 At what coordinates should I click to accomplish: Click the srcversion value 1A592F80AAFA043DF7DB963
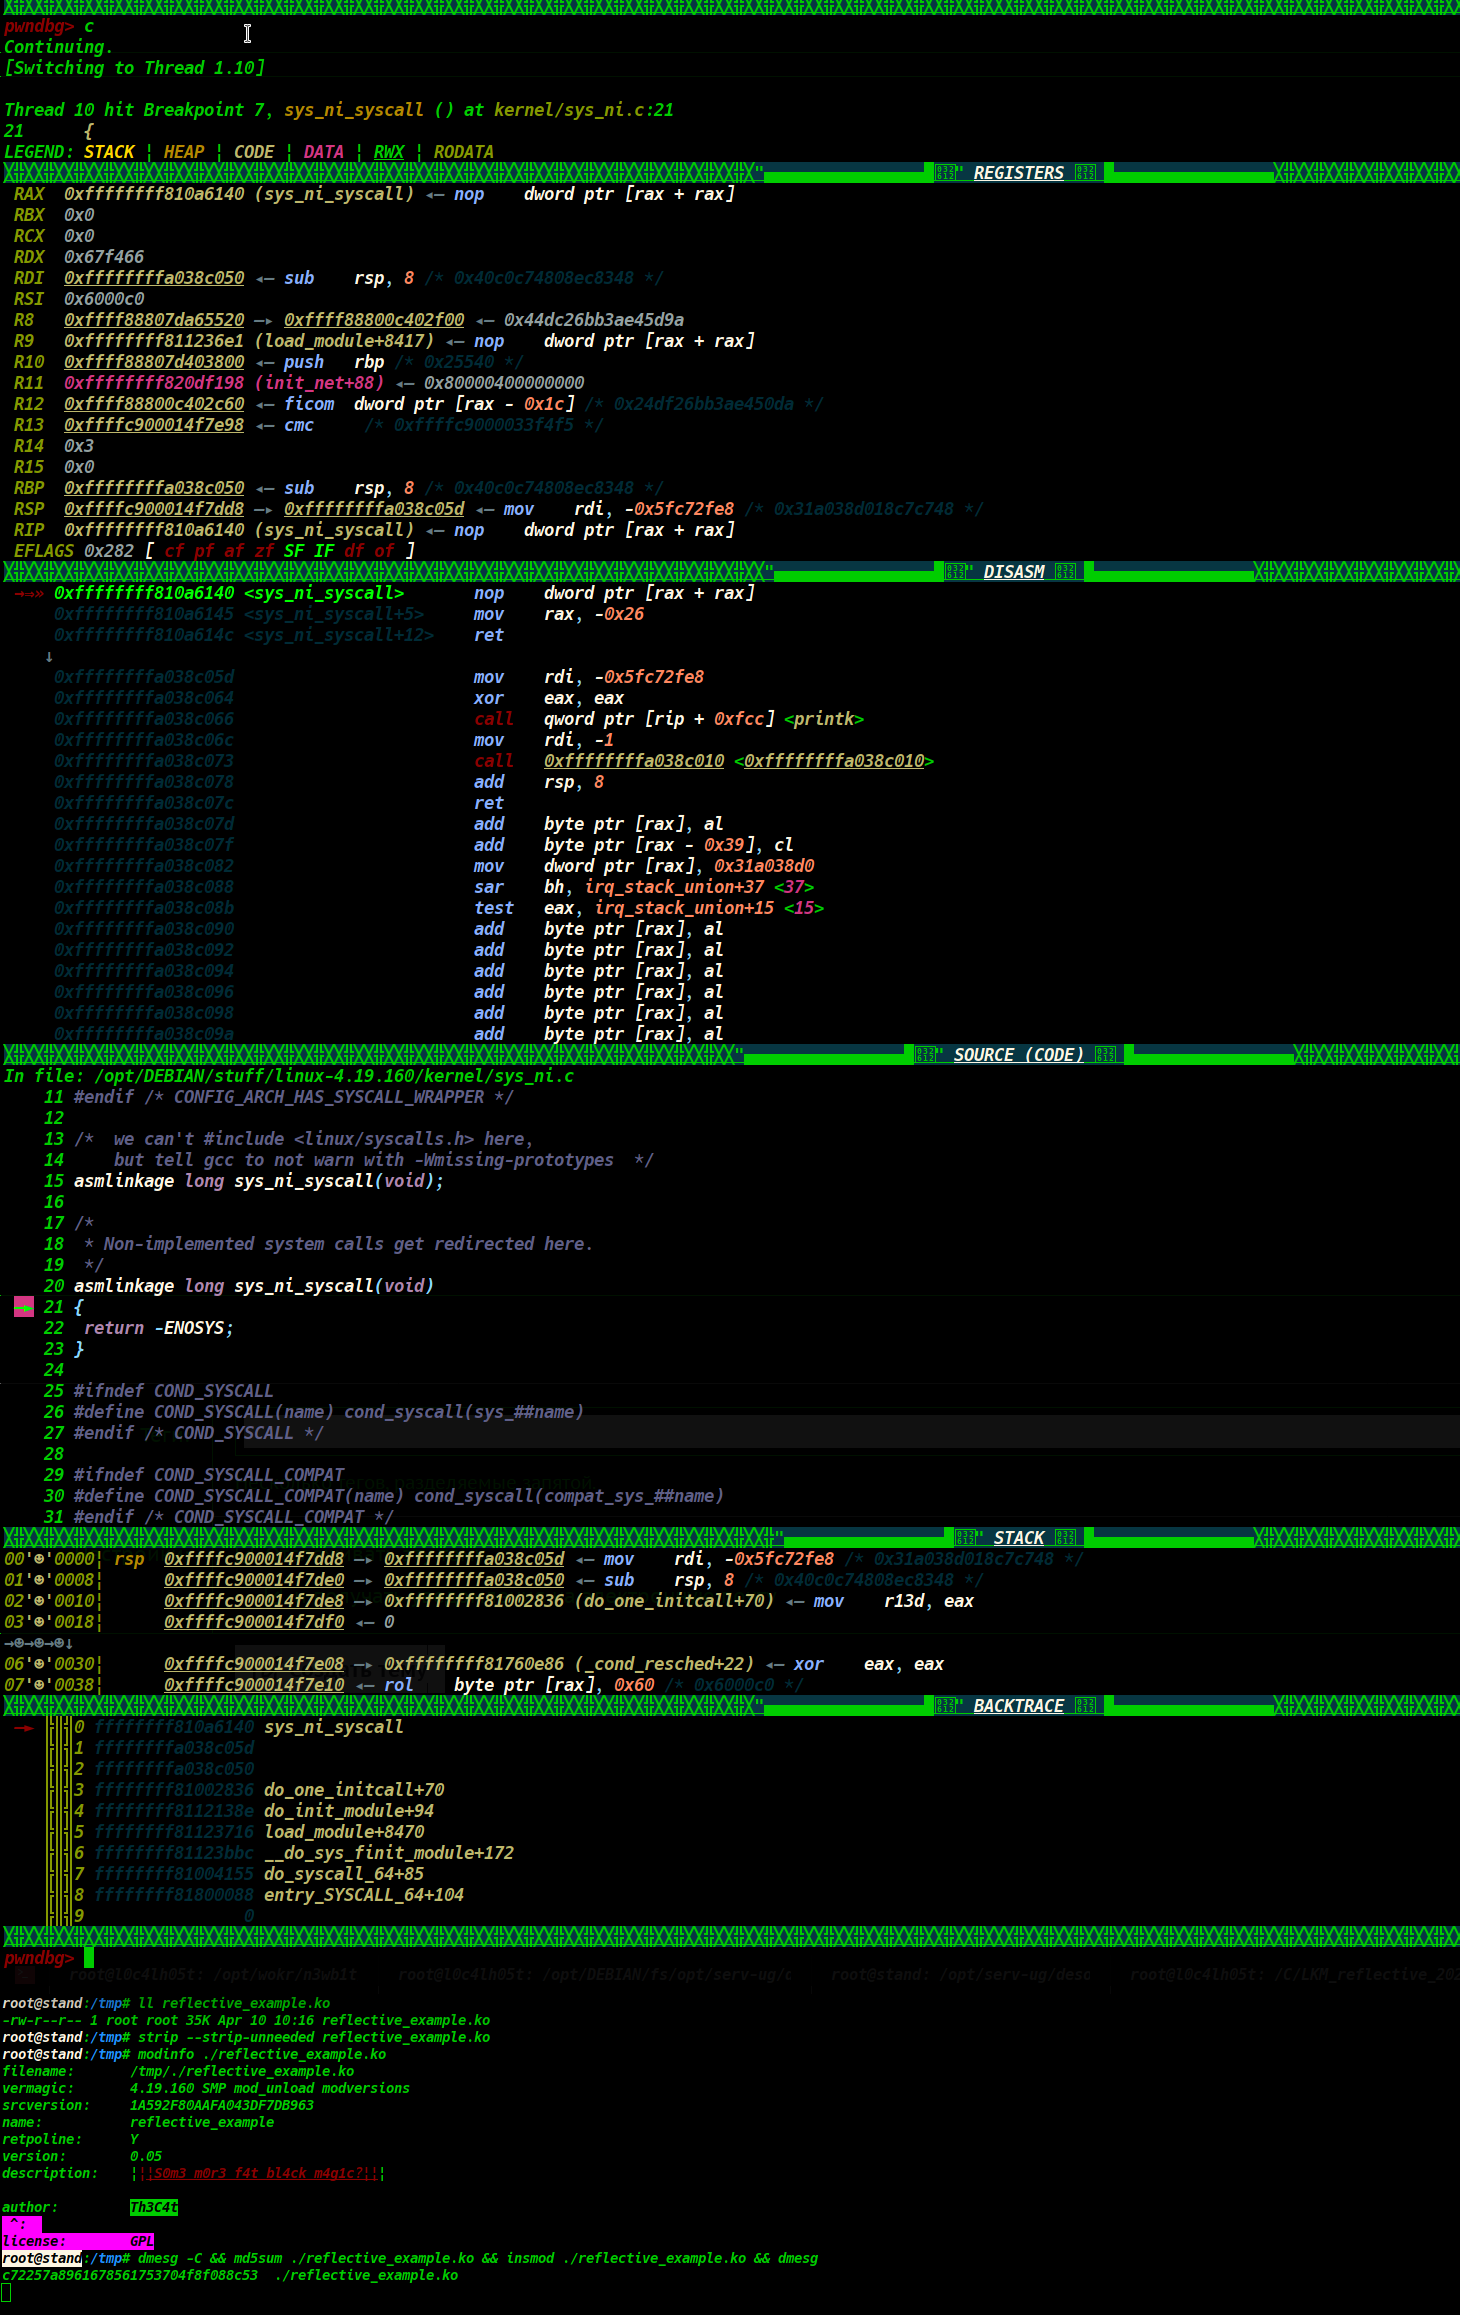[x=222, y=2105]
